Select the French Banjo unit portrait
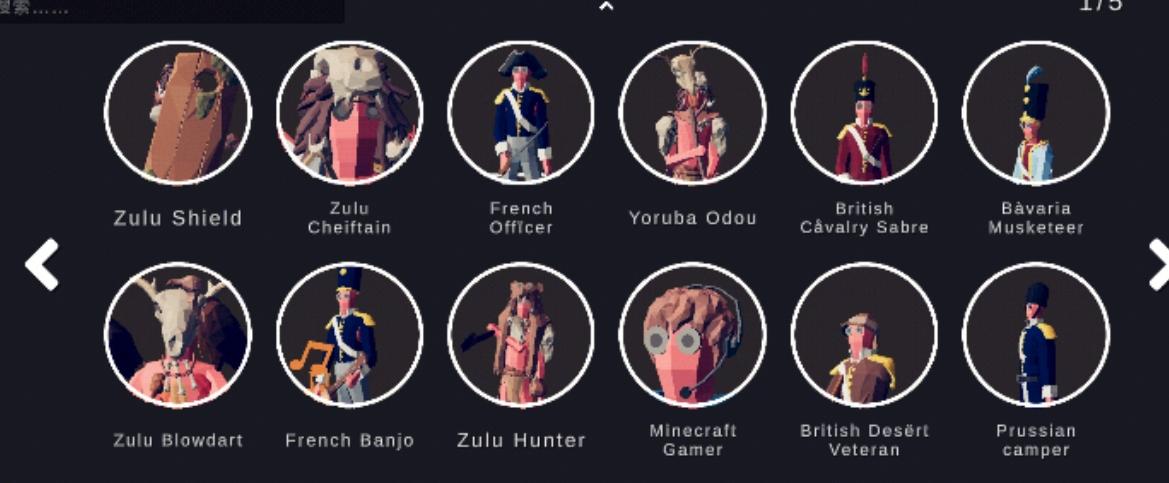This screenshot has height=483, width=1169. pos(350,335)
